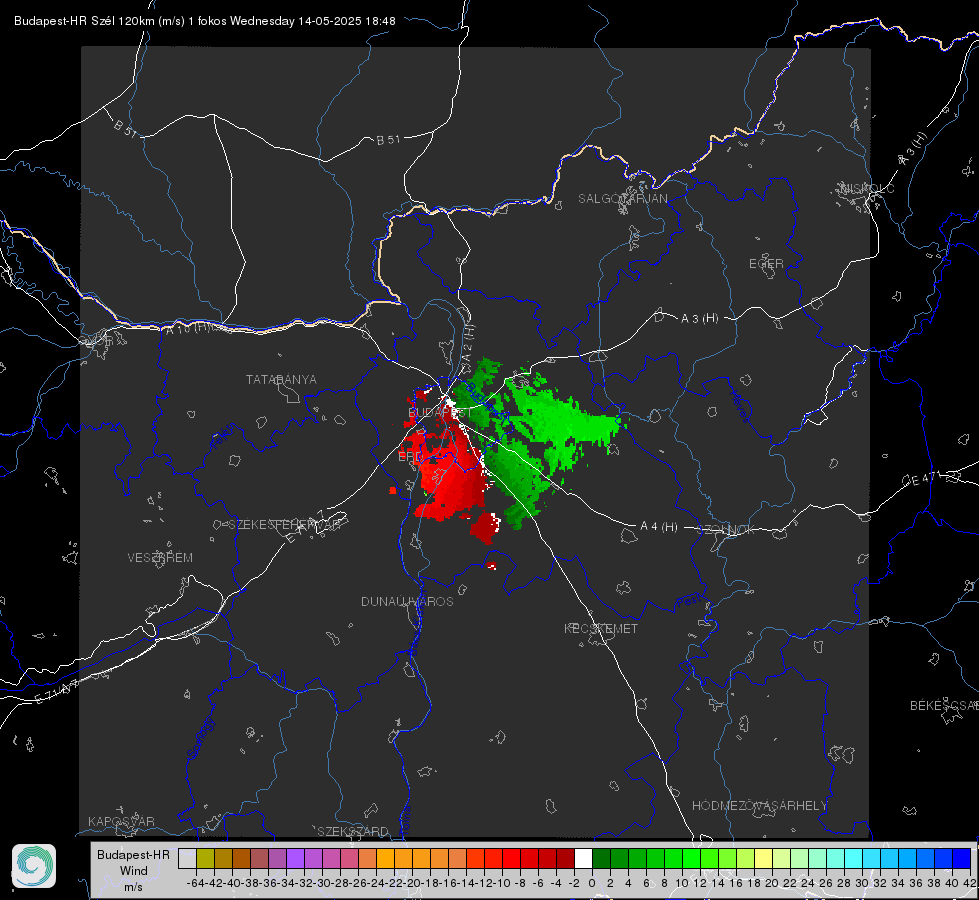Select the white swatch between -2 and 0

583,858
